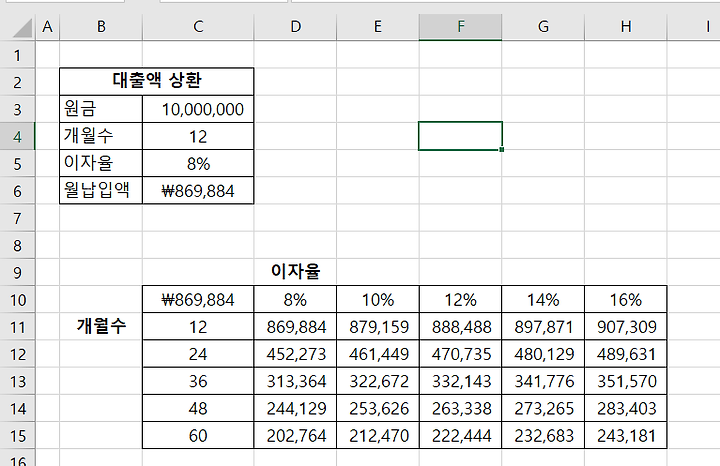
Task: Select column C header
Action: pyautogui.click(x=198, y=27)
